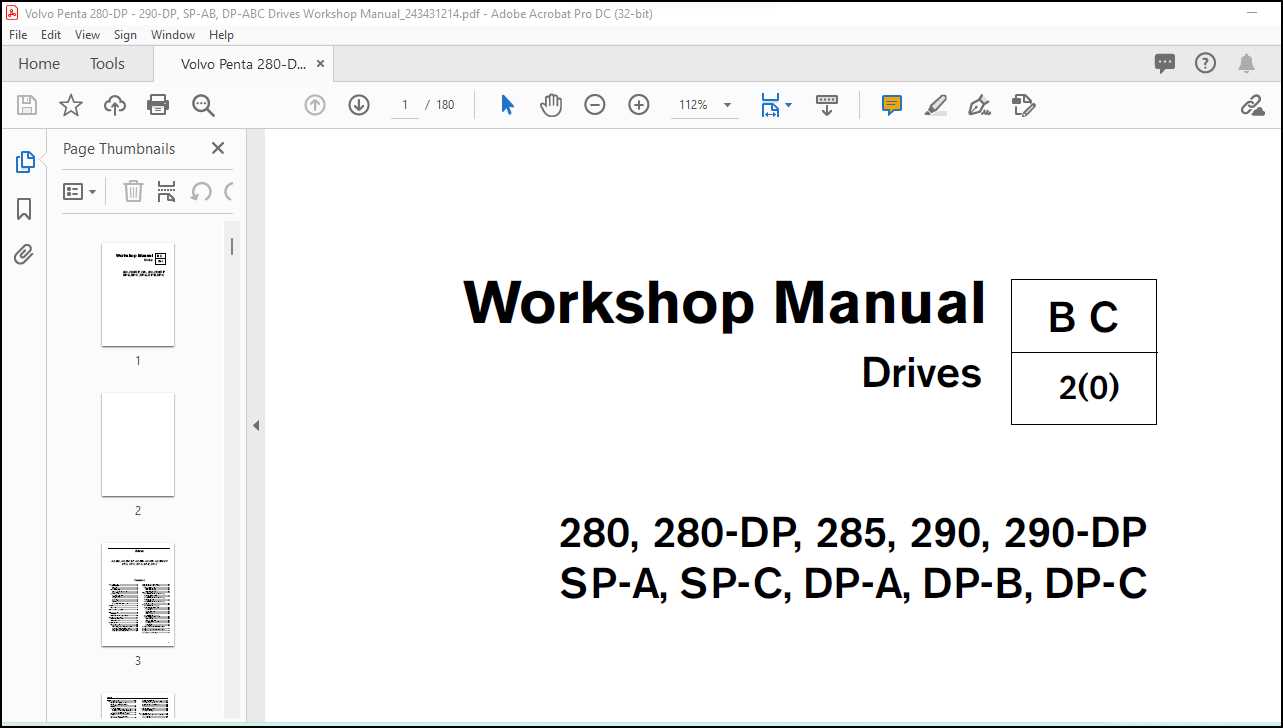The image size is (1283, 728).
Task: Select the Volvo Penta 280-D... document tab
Action: 243,63
